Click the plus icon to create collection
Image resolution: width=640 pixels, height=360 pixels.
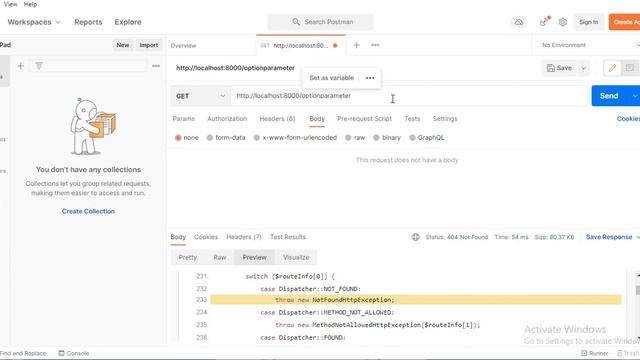pyautogui.click(x=20, y=66)
